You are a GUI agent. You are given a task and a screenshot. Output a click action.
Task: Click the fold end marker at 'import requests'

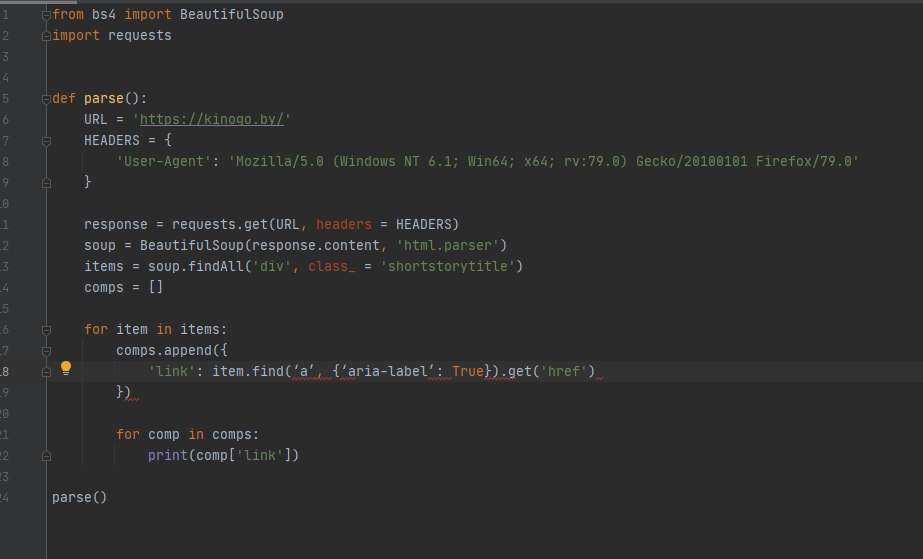pos(47,36)
